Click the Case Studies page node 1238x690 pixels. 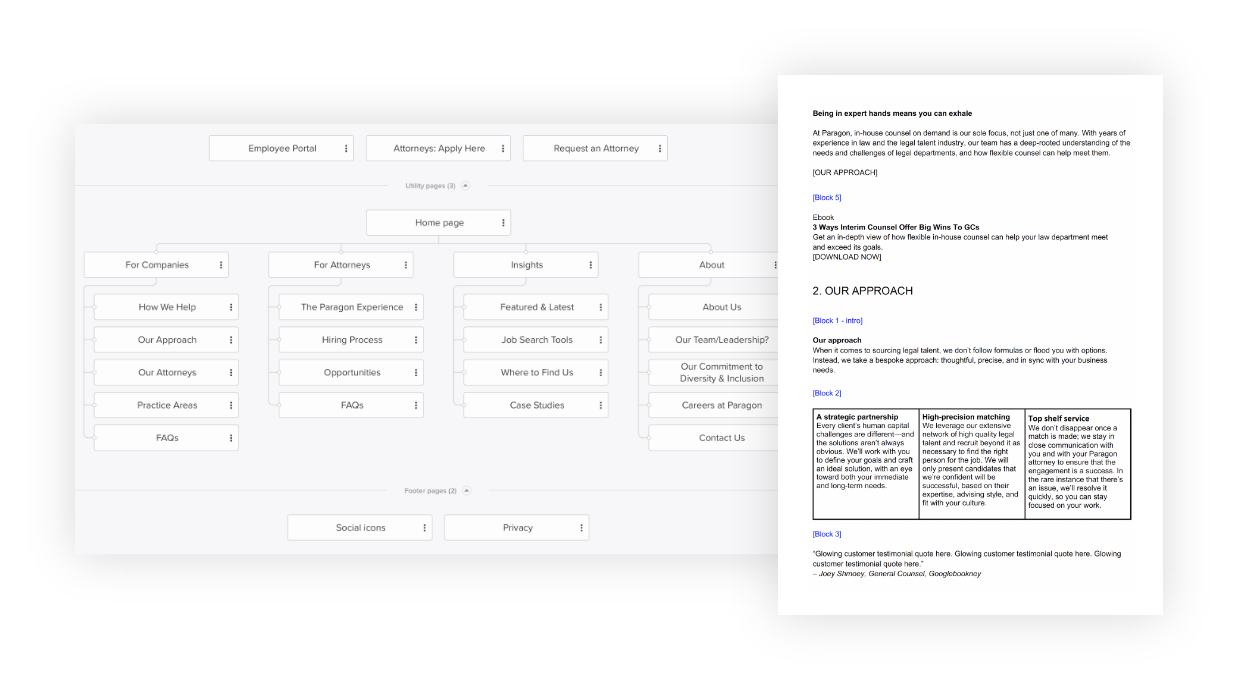(x=536, y=406)
